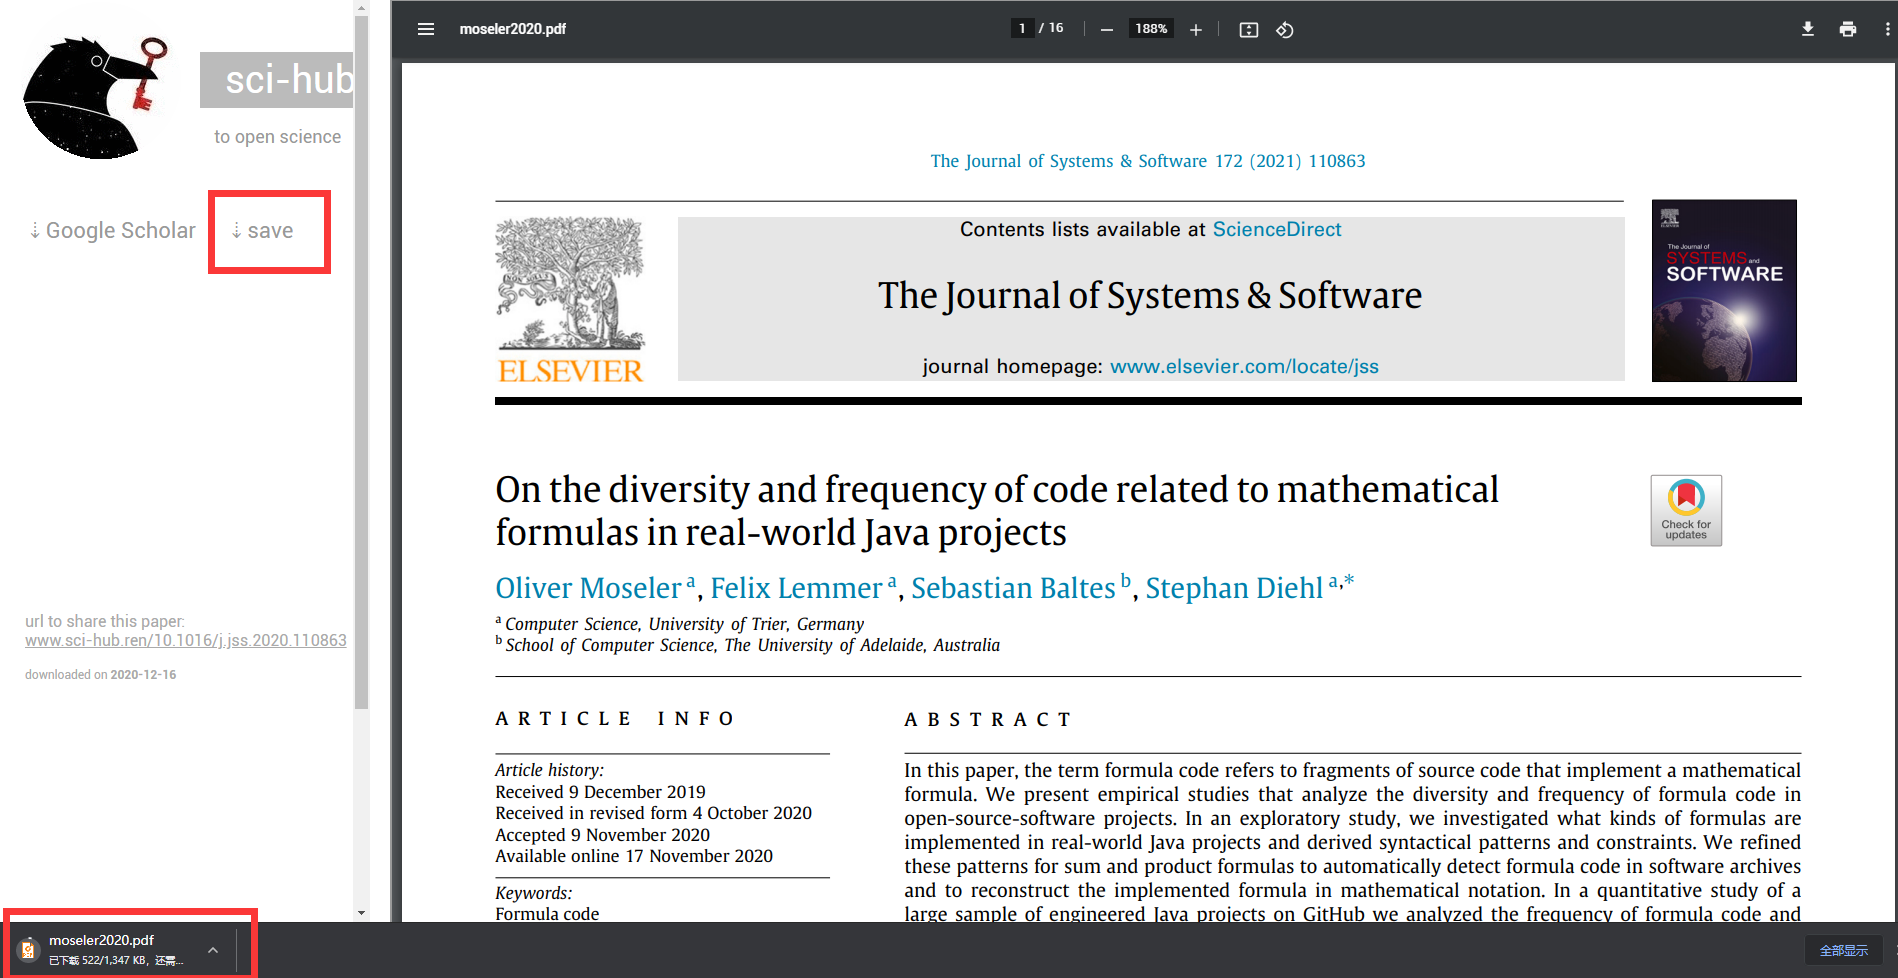Image resolution: width=1898 pixels, height=978 pixels.
Task: Open the PDF viewer more options menu
Action: [x=1887, y=29]
